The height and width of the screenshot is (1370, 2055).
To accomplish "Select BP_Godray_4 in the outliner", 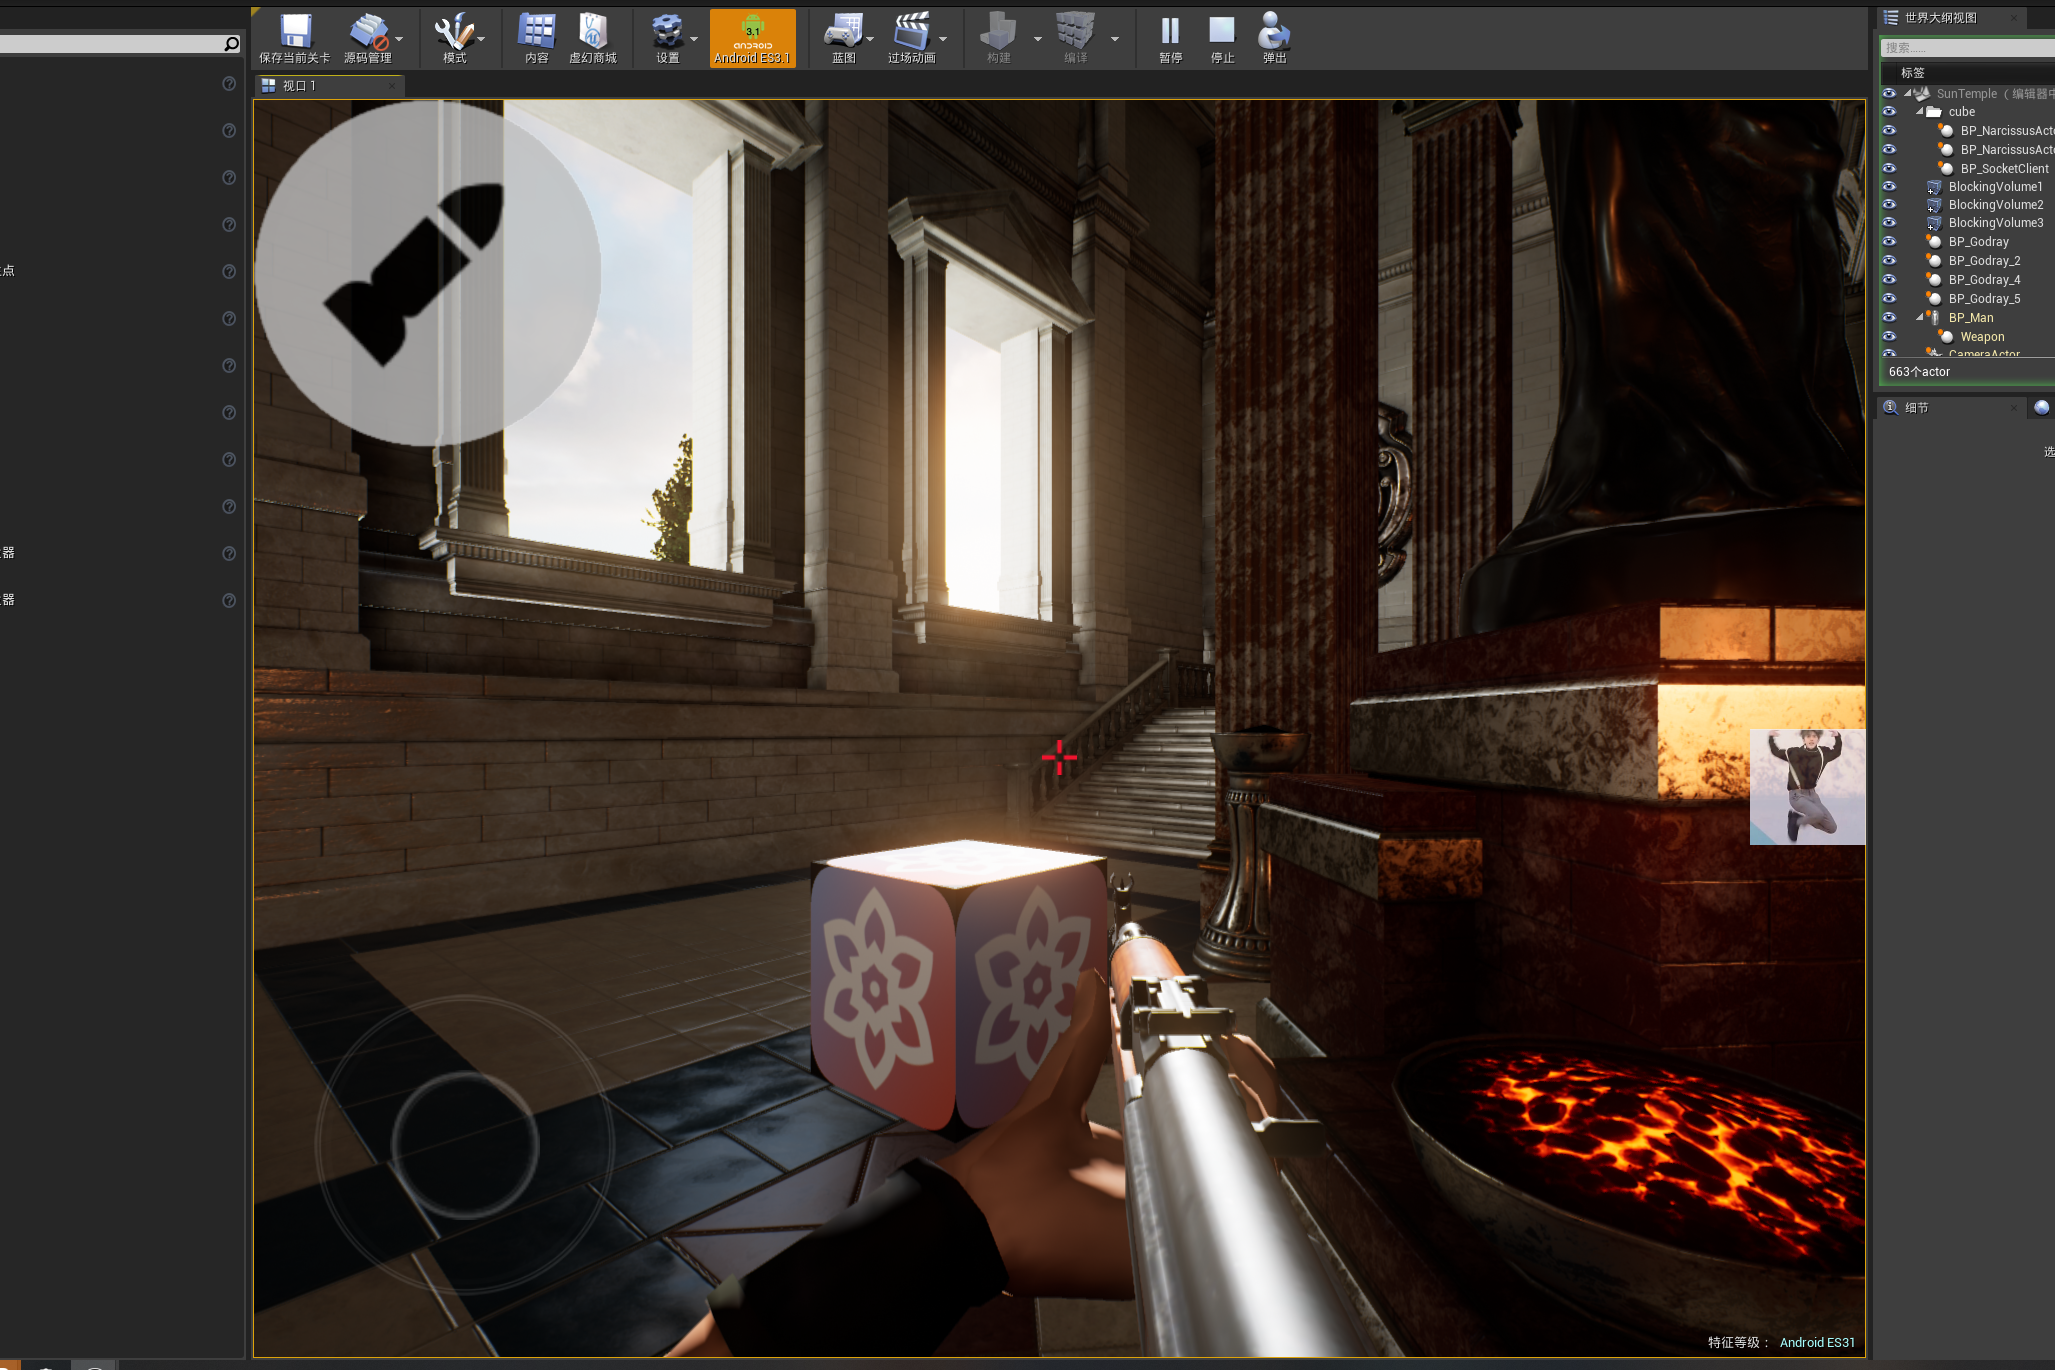I will pos(1984,280).
